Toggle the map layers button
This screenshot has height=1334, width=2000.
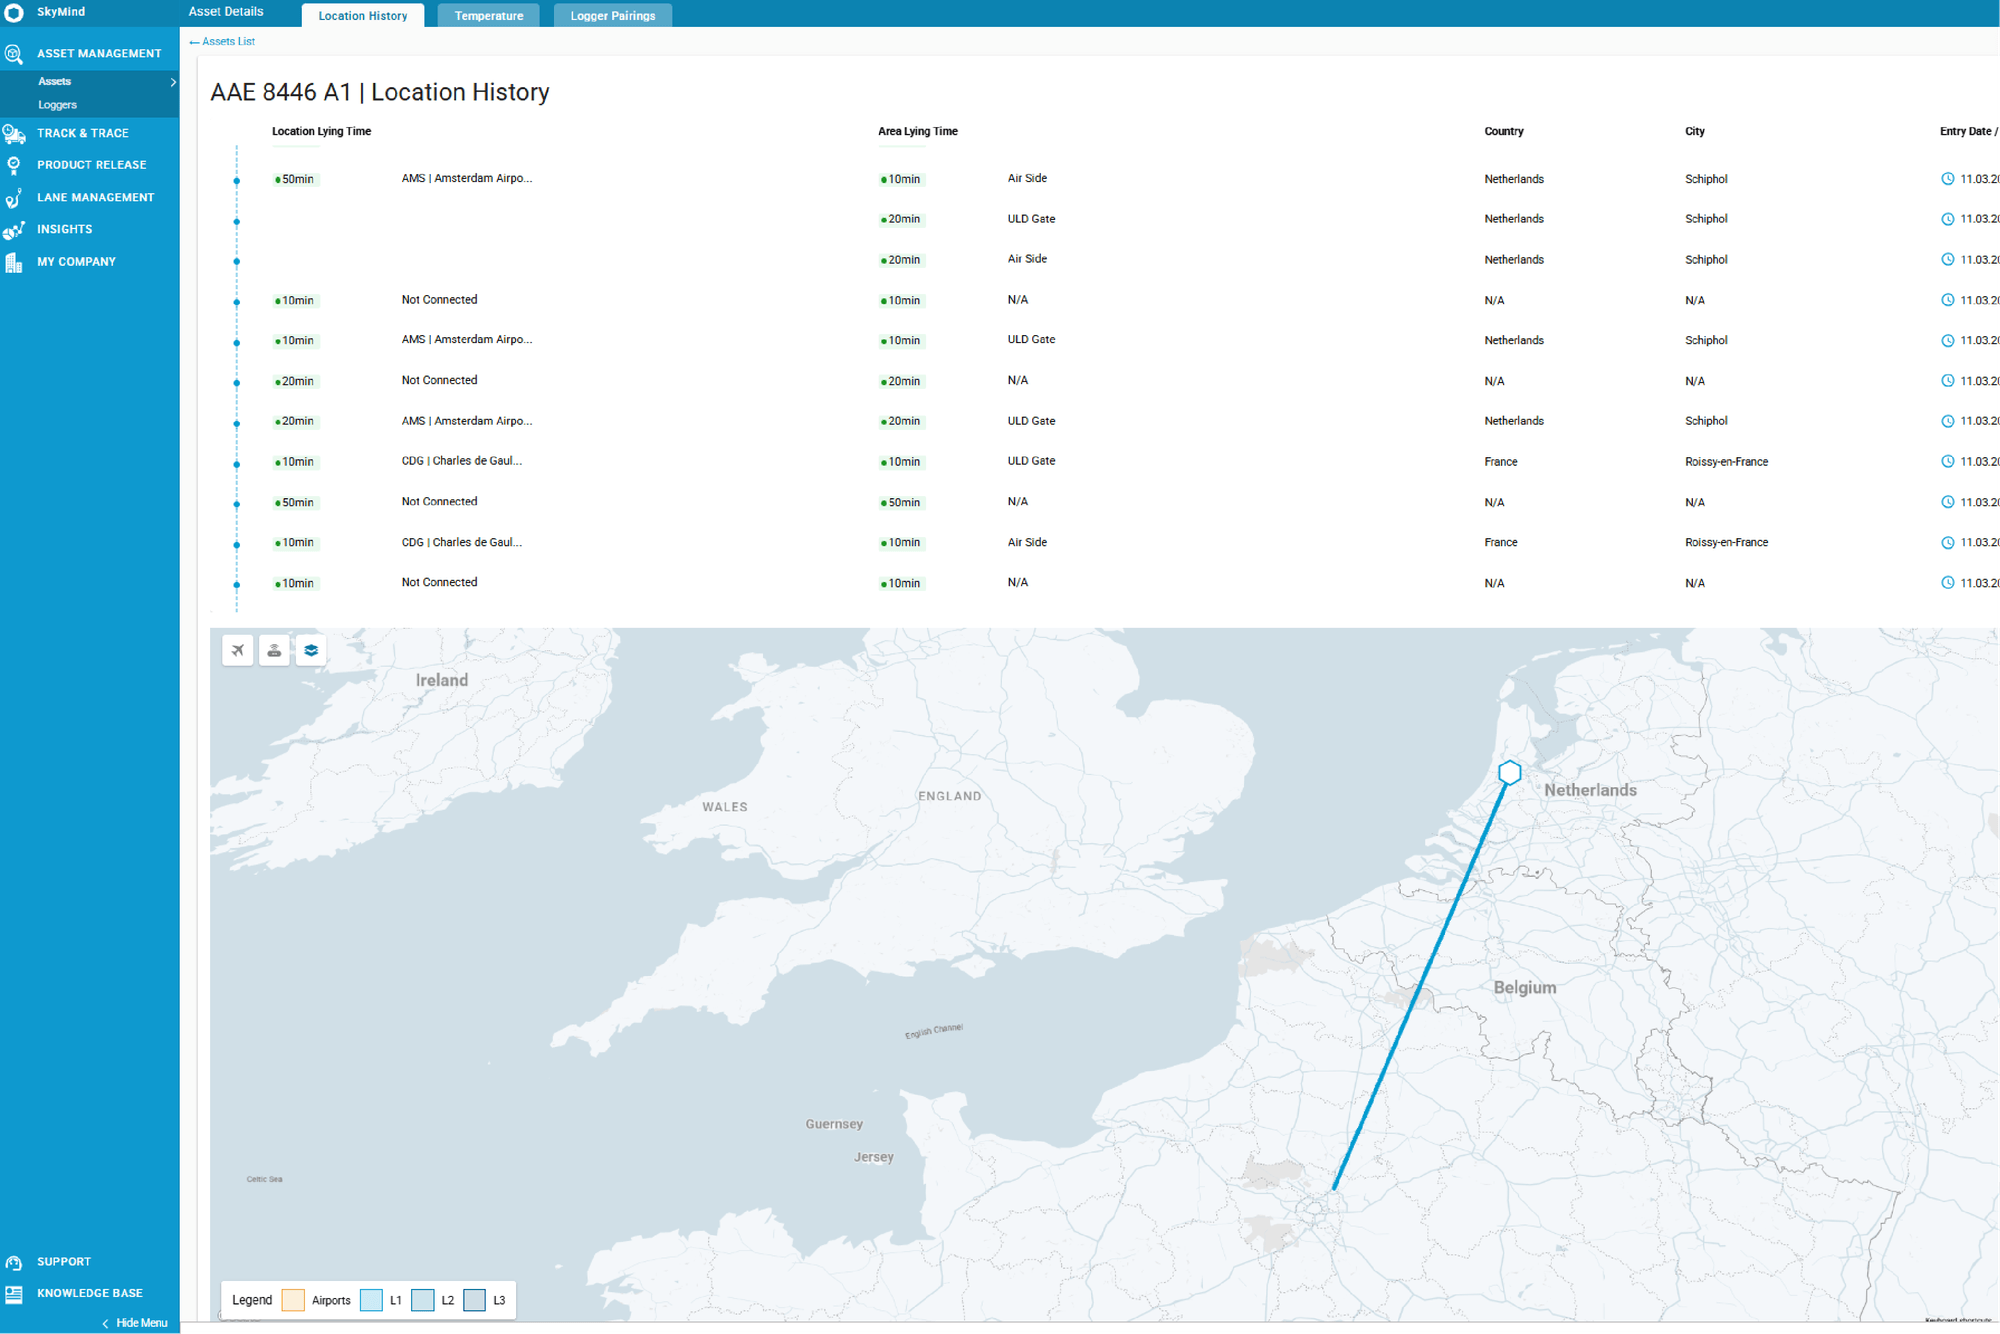[311, 650]
